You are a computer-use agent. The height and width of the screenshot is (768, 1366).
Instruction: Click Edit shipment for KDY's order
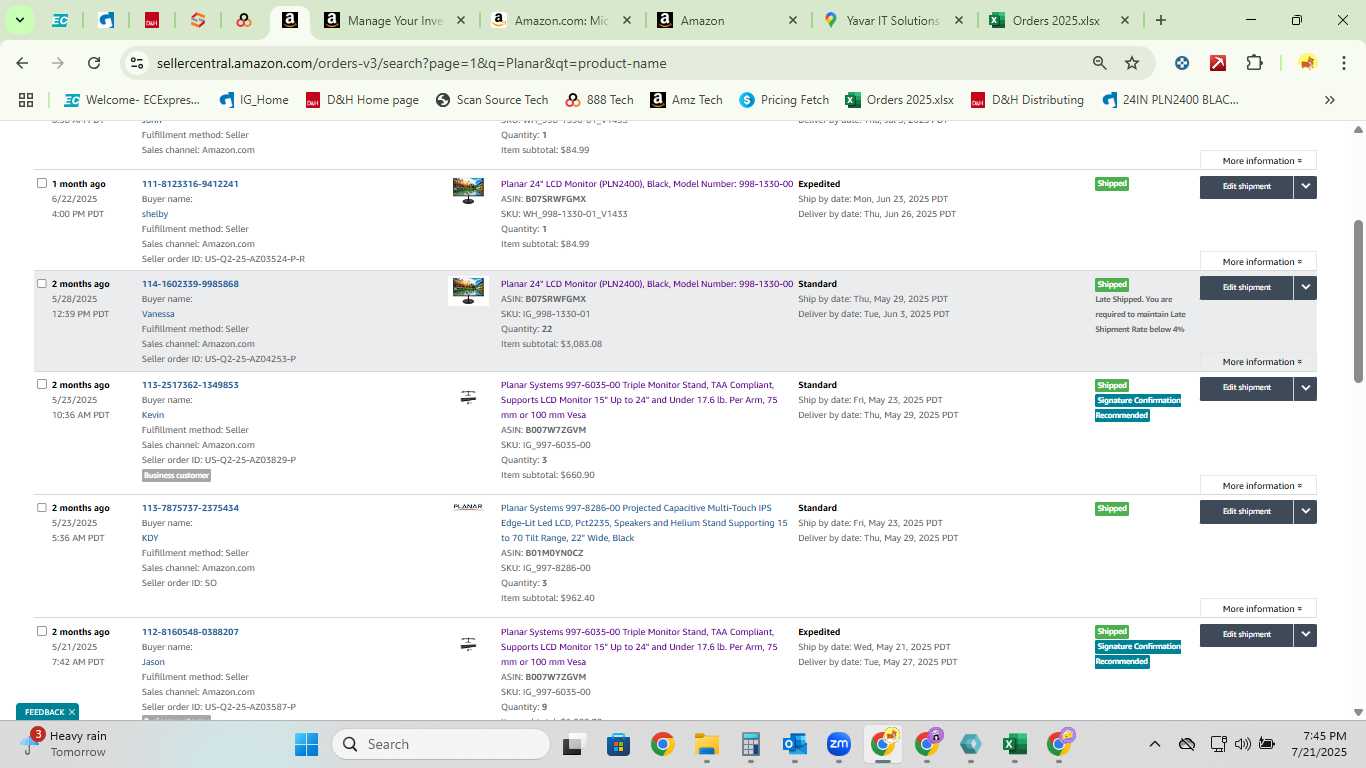1246,511
